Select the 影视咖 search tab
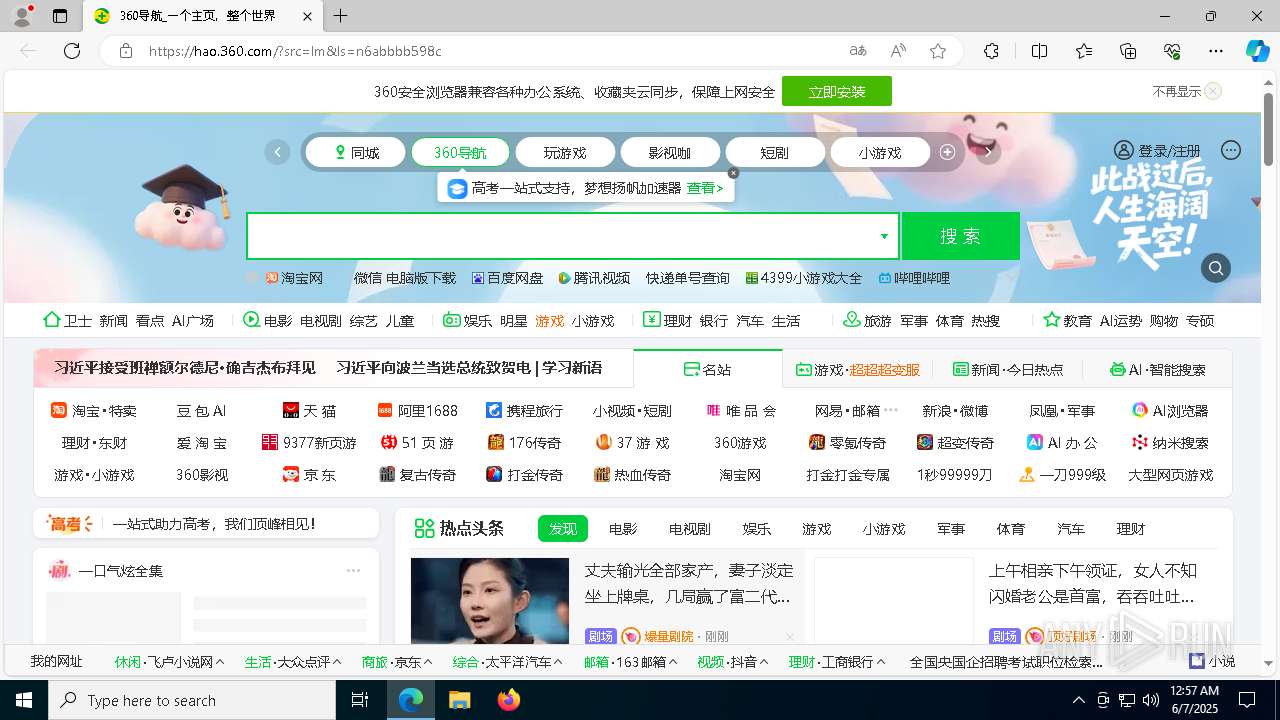This screenshot has height=720, width=1280. coord(670,152)
